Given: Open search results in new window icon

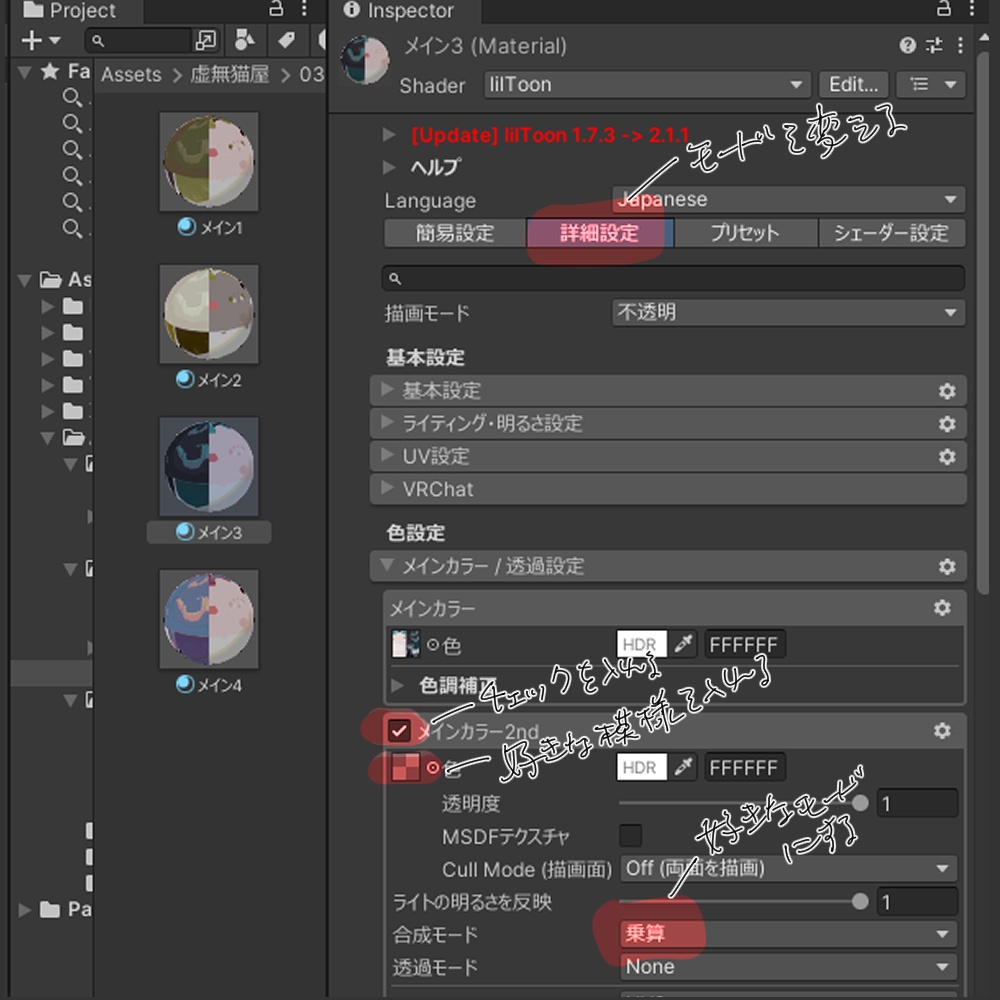Looking at the screenshot, I should click(208, 41).
